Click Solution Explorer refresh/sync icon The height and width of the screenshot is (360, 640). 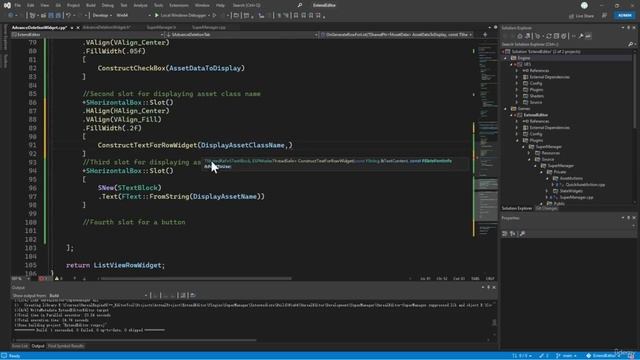[549, 36]
